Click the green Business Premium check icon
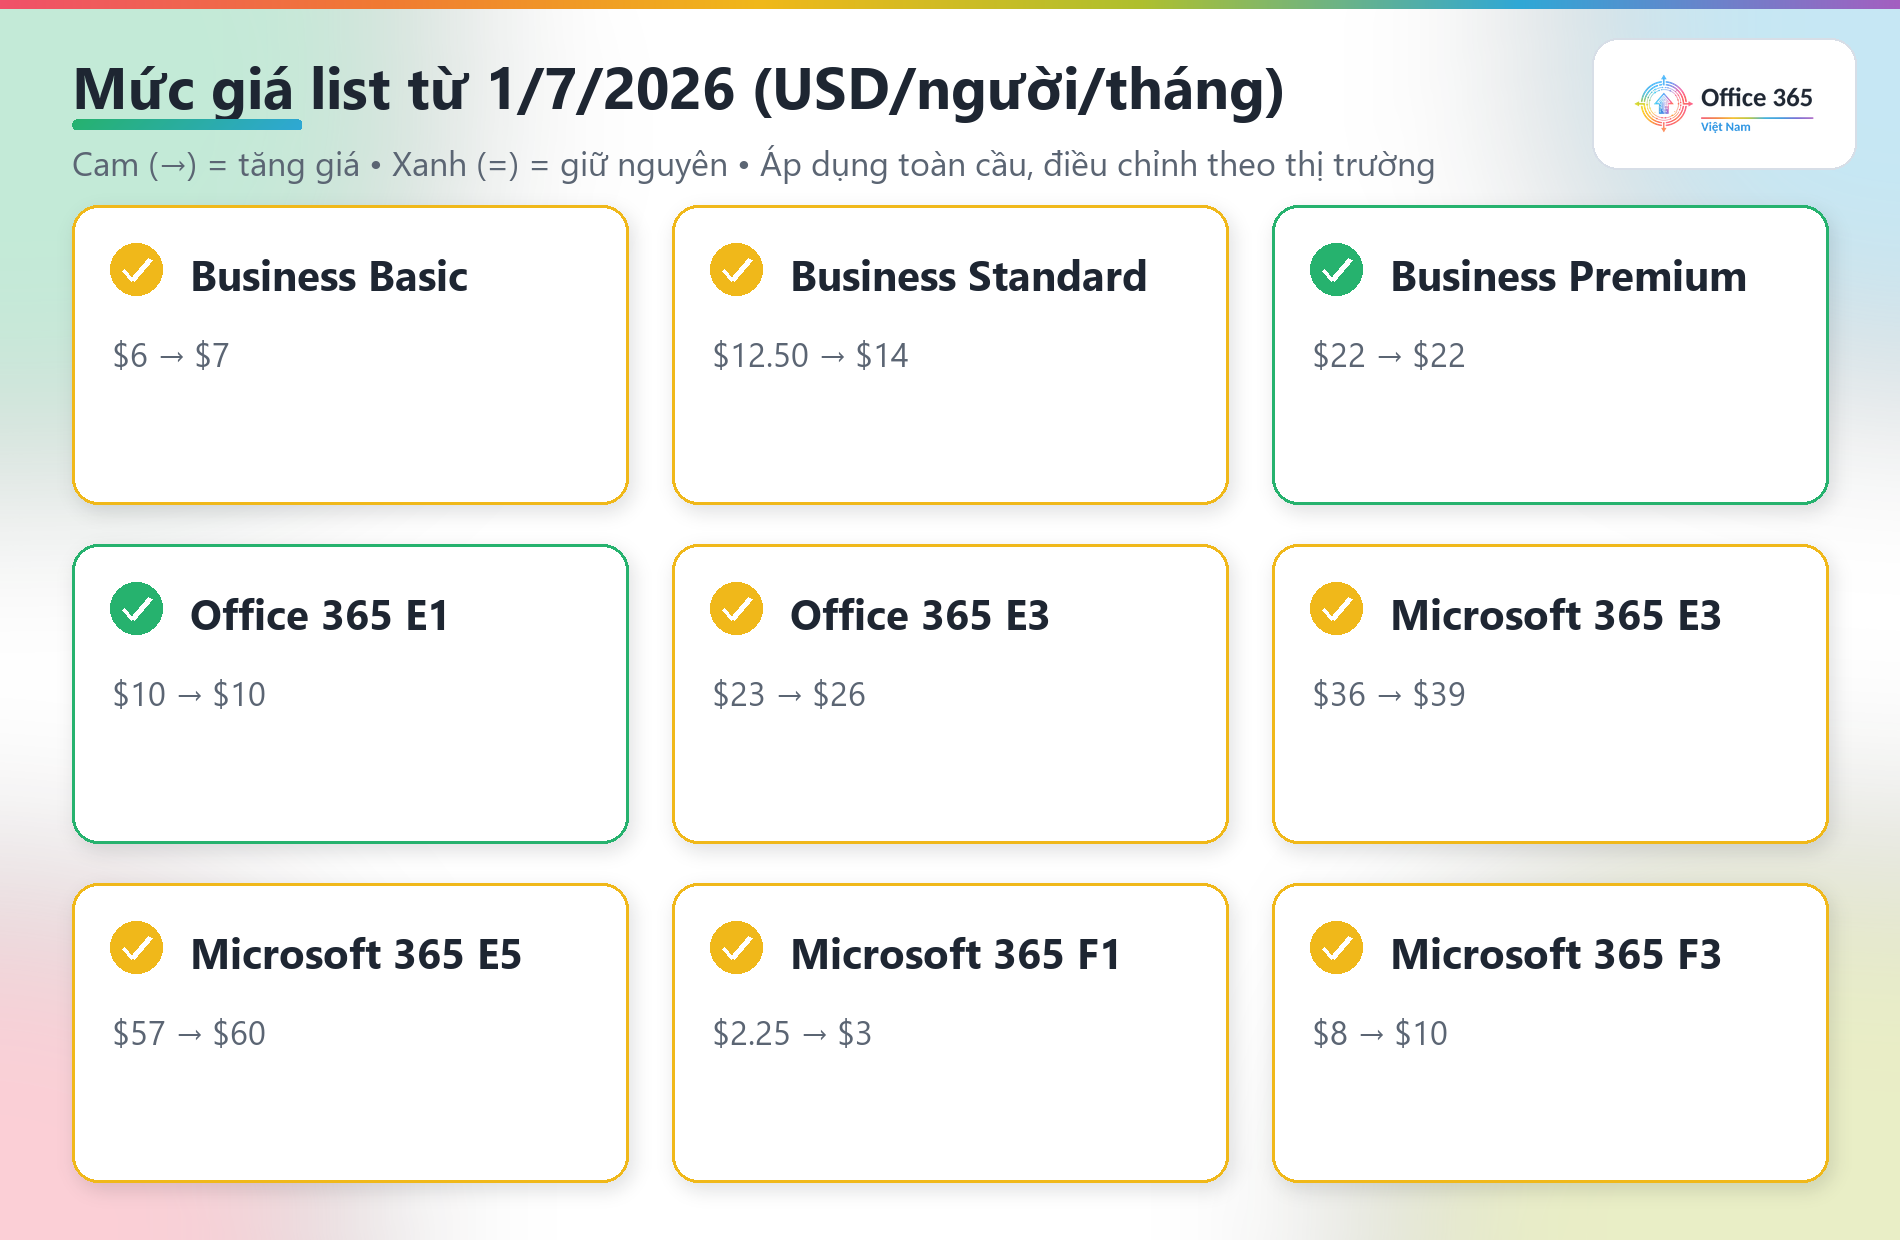The height and width of the screenshot is (1240, 1900). tap(1337, 270)
